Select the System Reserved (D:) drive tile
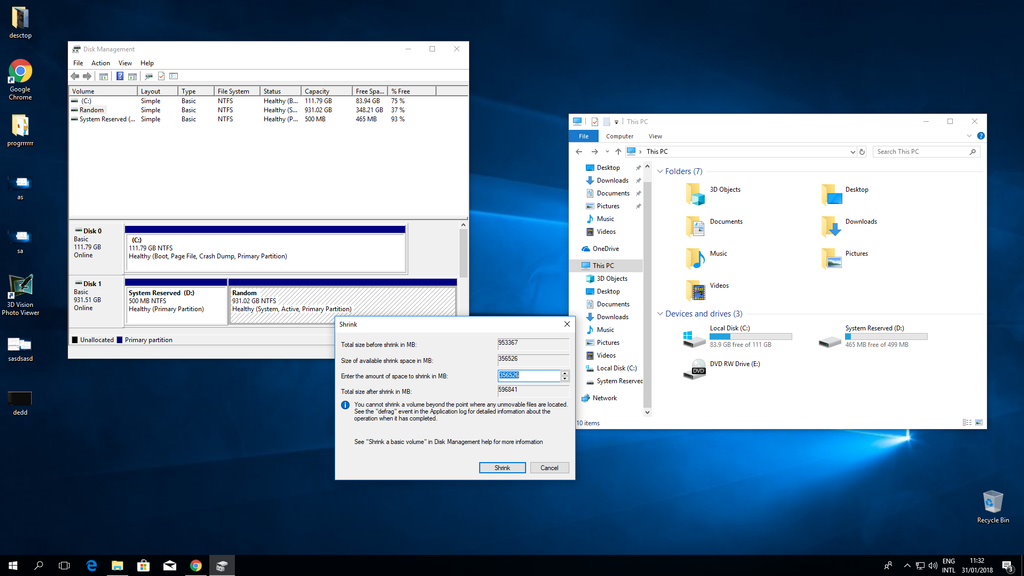Image resolution: width=1024 pixels, height=576 pixels. point(873,336)
